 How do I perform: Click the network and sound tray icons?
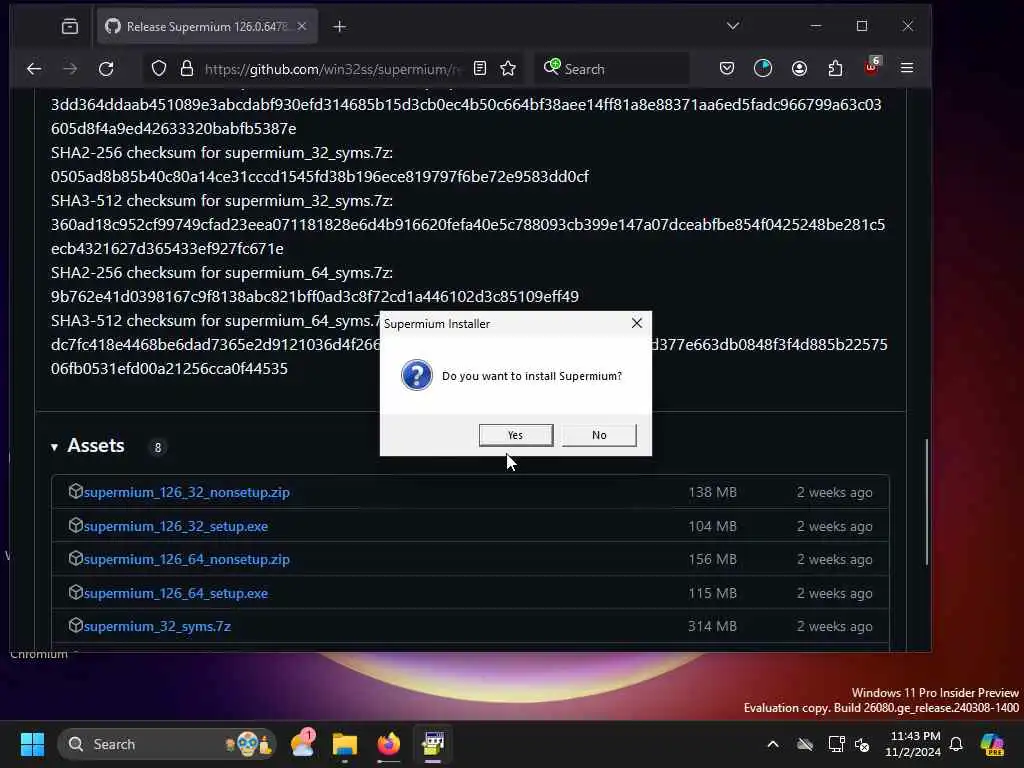(x=848, y=744)
